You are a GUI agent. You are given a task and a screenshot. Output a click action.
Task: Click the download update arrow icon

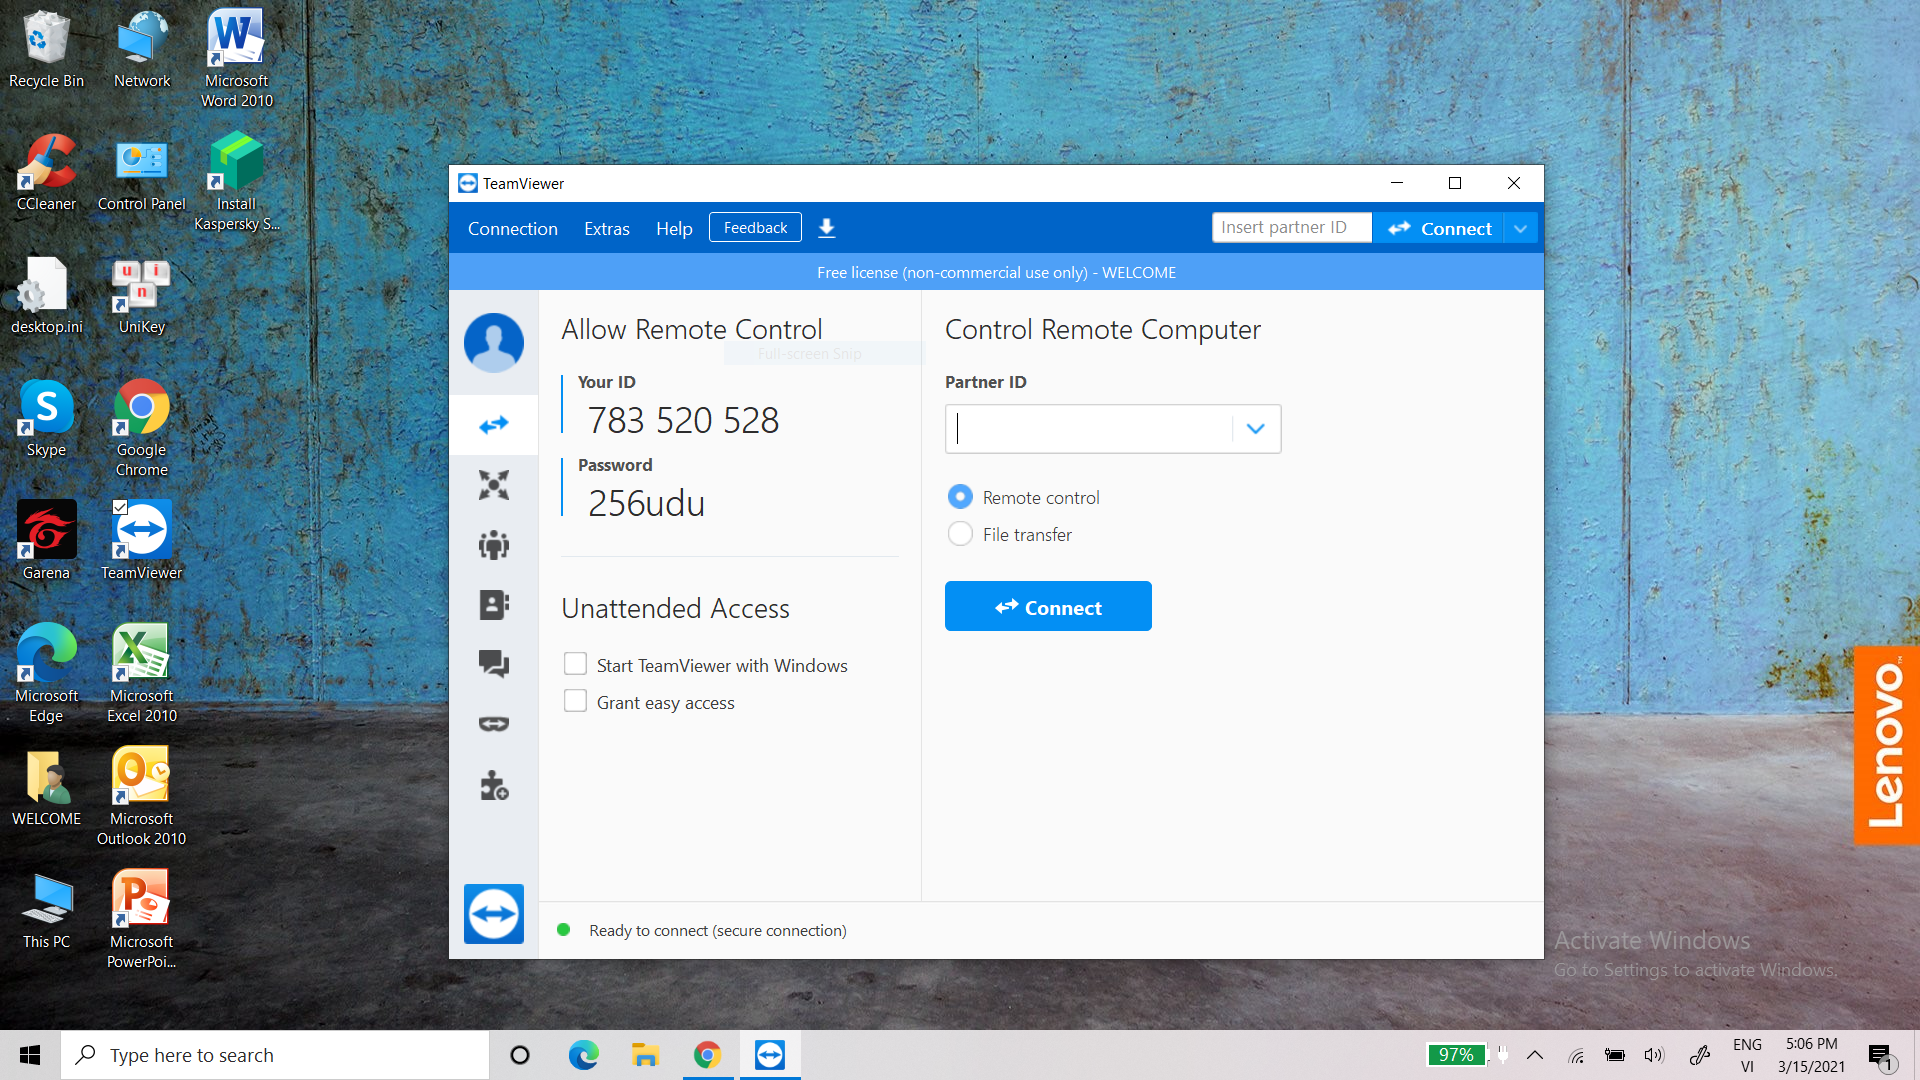827,229
